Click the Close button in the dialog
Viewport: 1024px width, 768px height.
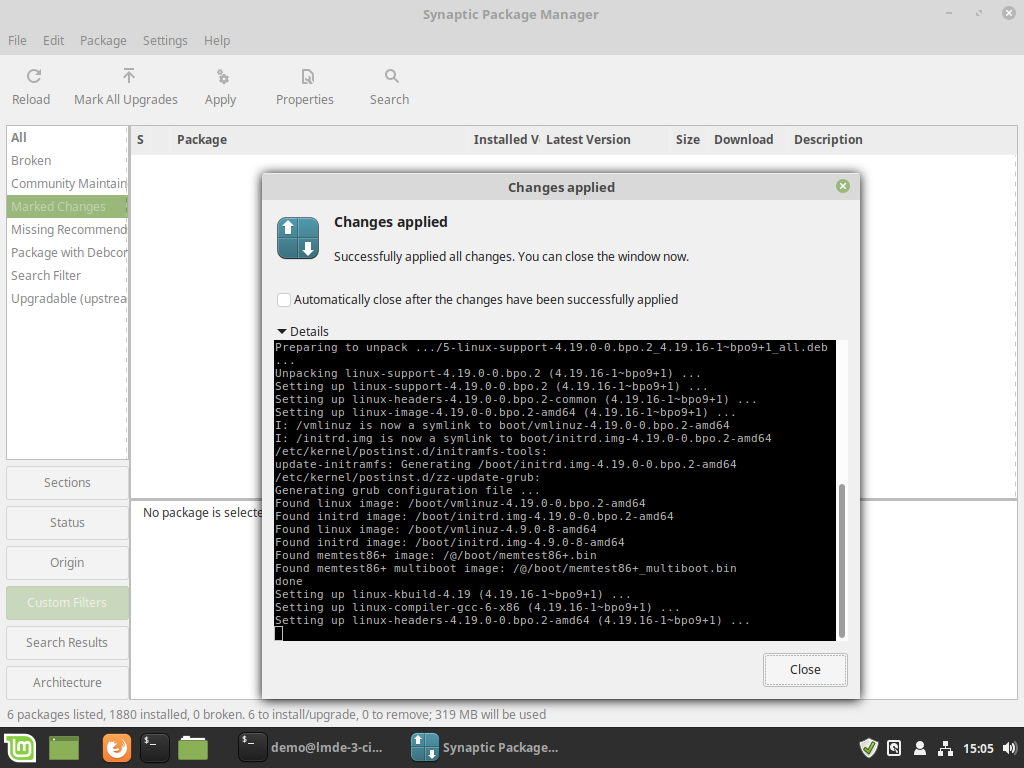(805, 669)
